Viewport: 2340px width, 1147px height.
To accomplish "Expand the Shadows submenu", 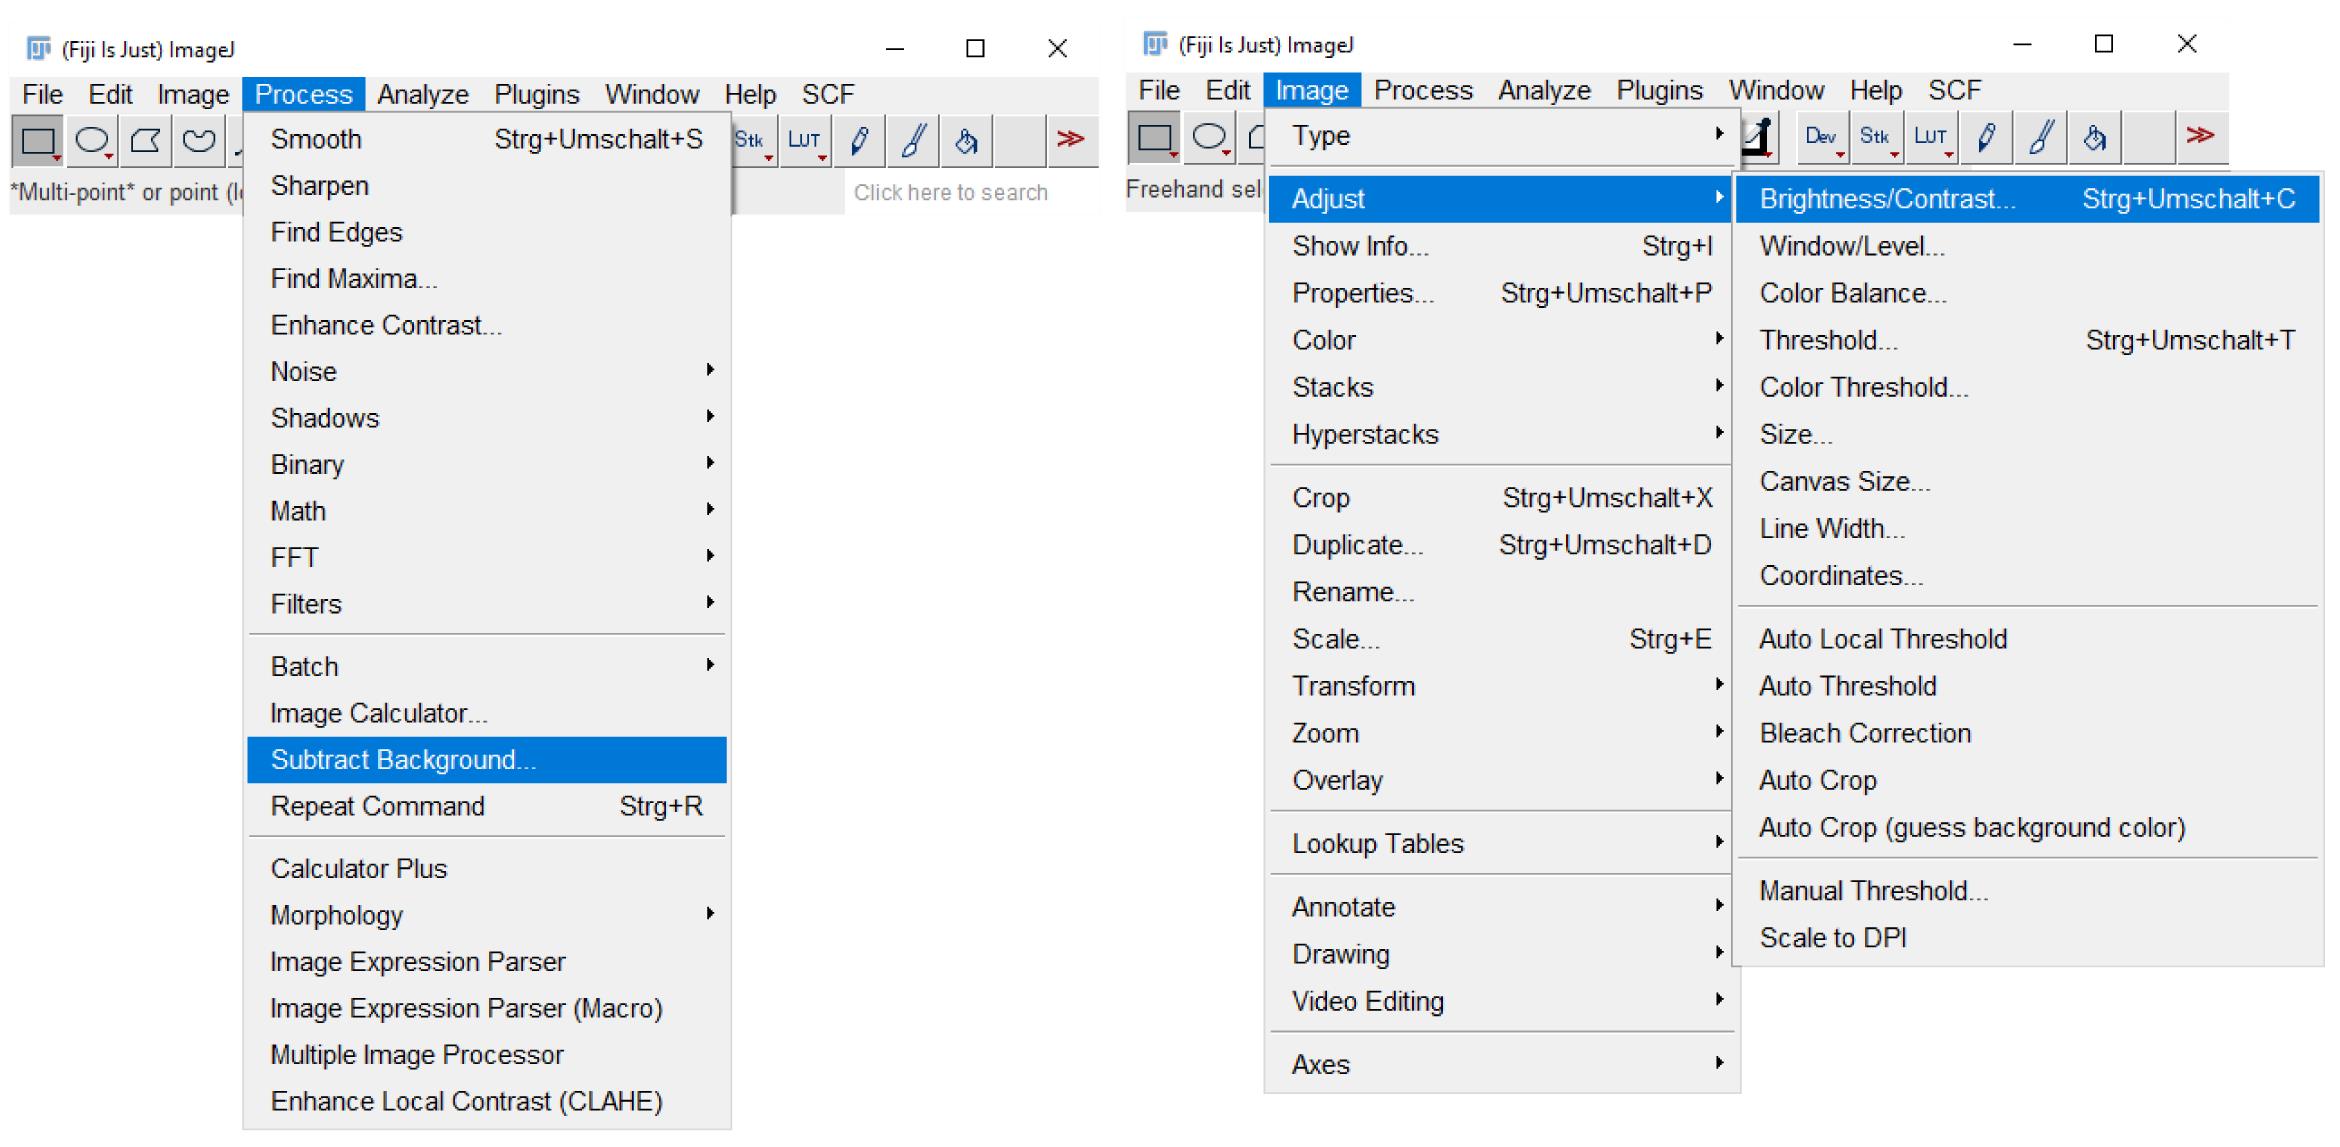I will pos(487,418).
